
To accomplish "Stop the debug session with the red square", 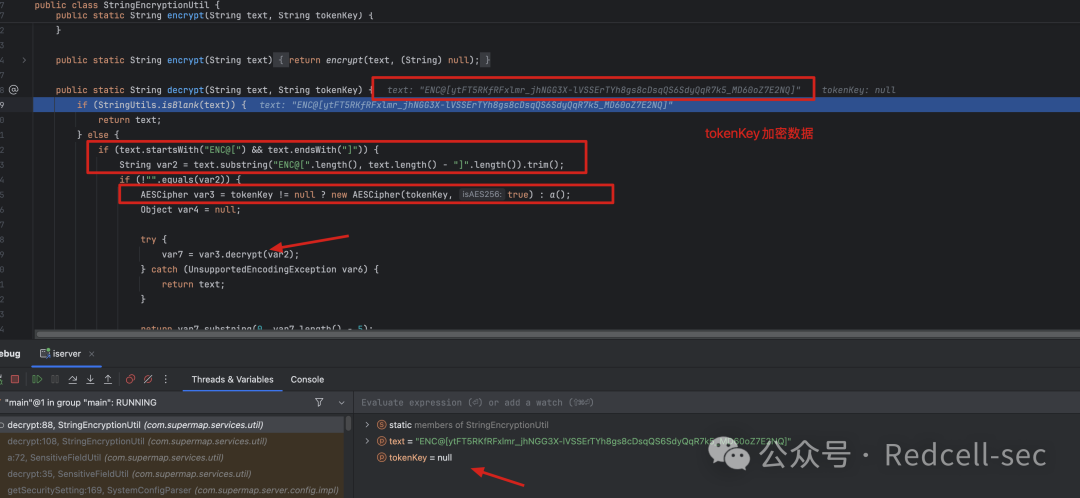I will point(14,380).
